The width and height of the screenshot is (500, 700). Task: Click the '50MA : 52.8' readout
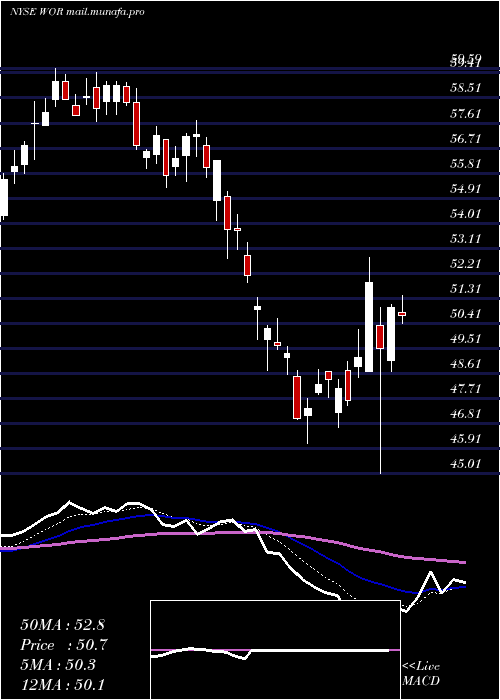coord(62,625)
